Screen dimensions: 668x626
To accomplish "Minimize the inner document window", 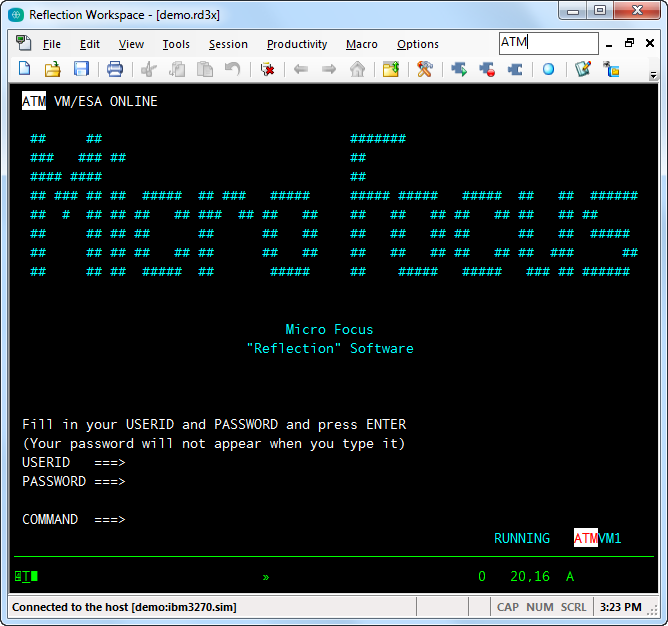I will (609, 43).
